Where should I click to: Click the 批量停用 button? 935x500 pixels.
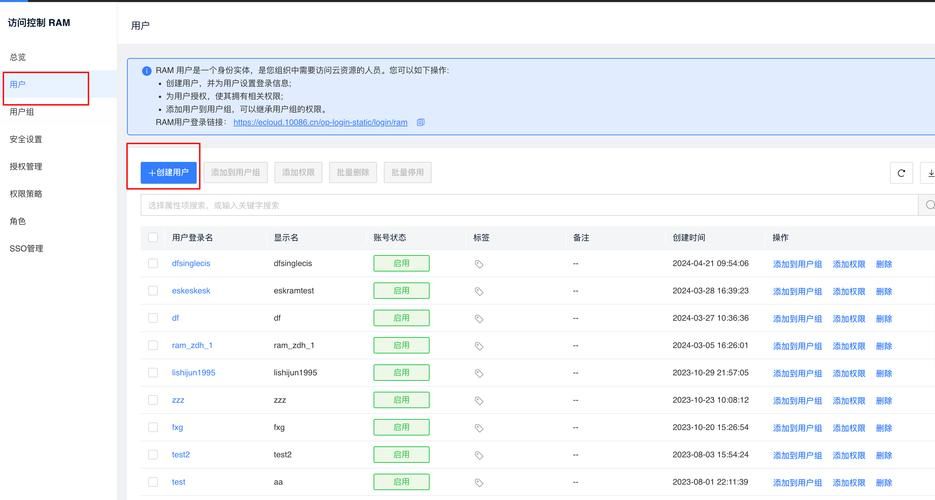408,173
